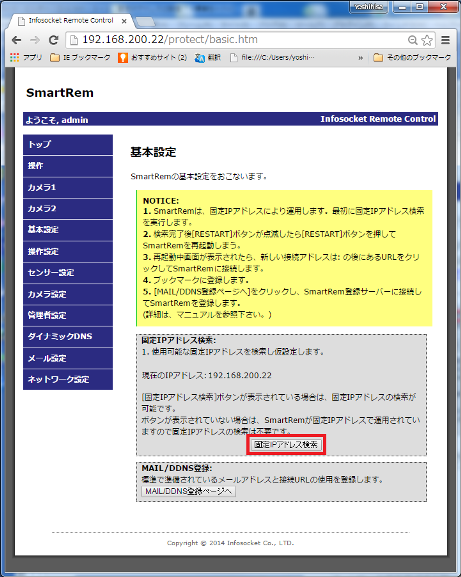The height and width of the screenshot is (577, 461).
Task: Open メール設定 in the sidebar
Action: tap(68, 358)
